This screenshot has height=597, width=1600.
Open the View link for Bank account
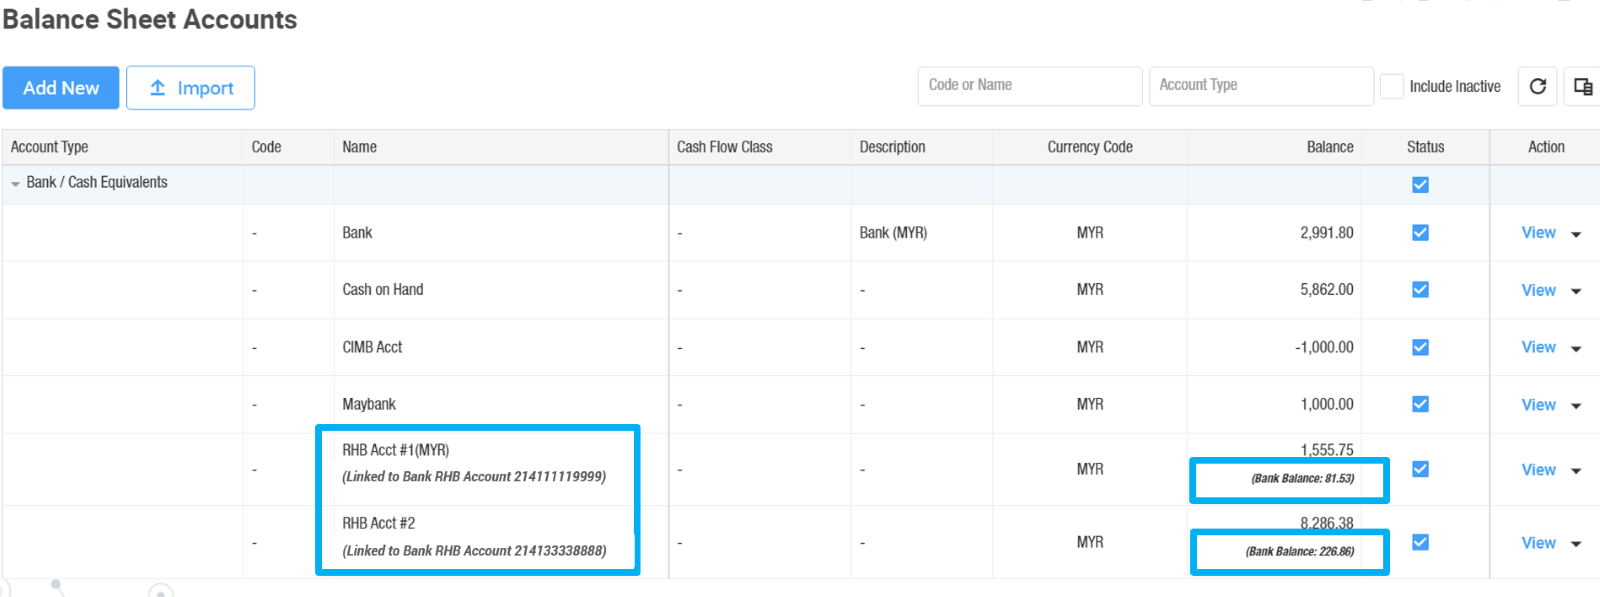click(1538, 232)
